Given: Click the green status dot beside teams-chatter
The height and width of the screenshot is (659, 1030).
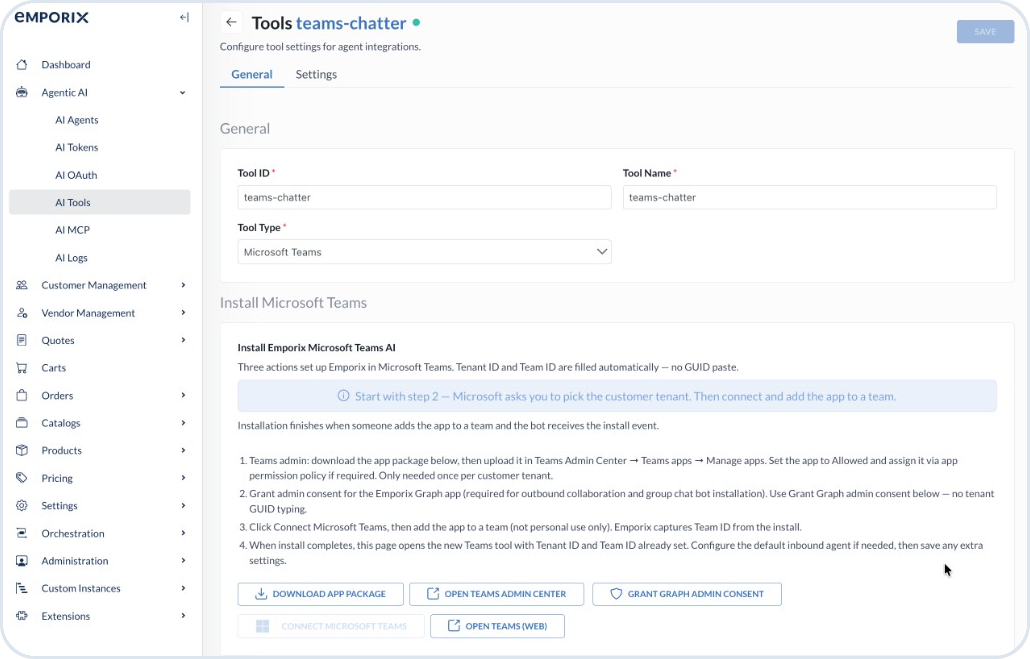Looking at the screenshot, I should [416, 22].
